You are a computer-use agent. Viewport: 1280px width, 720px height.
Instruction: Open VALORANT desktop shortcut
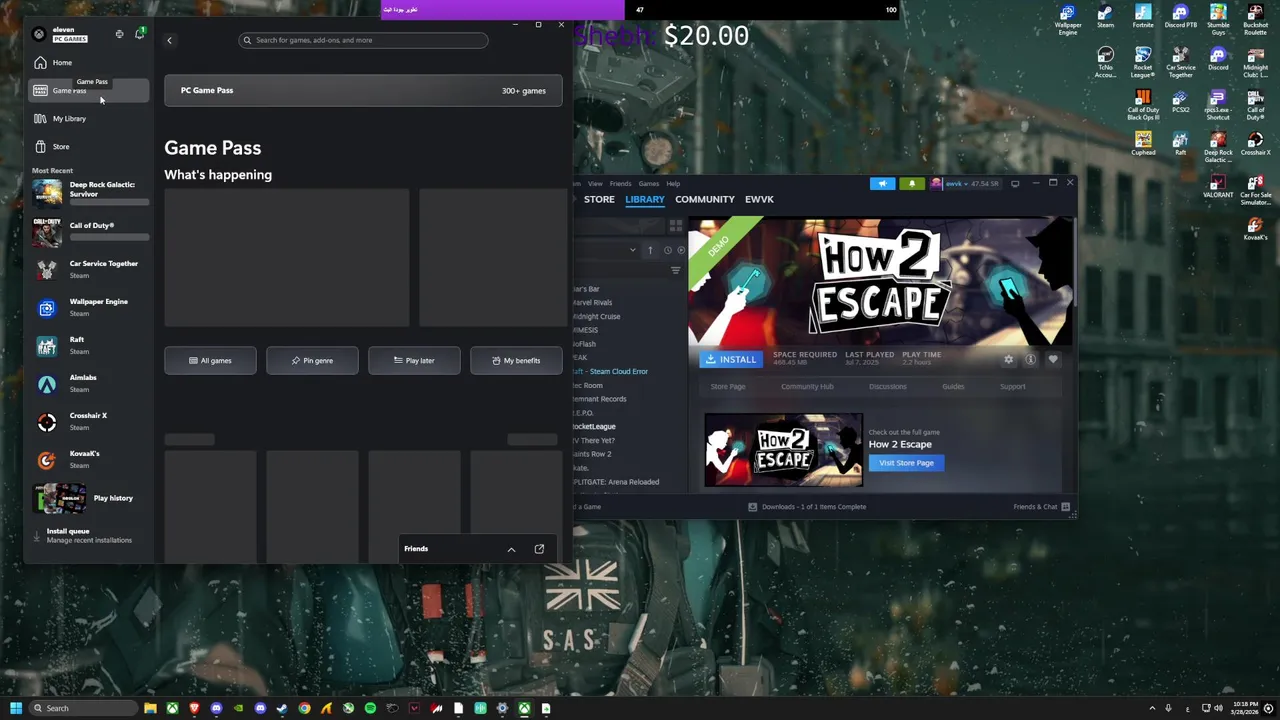[x=1218, y=187]
